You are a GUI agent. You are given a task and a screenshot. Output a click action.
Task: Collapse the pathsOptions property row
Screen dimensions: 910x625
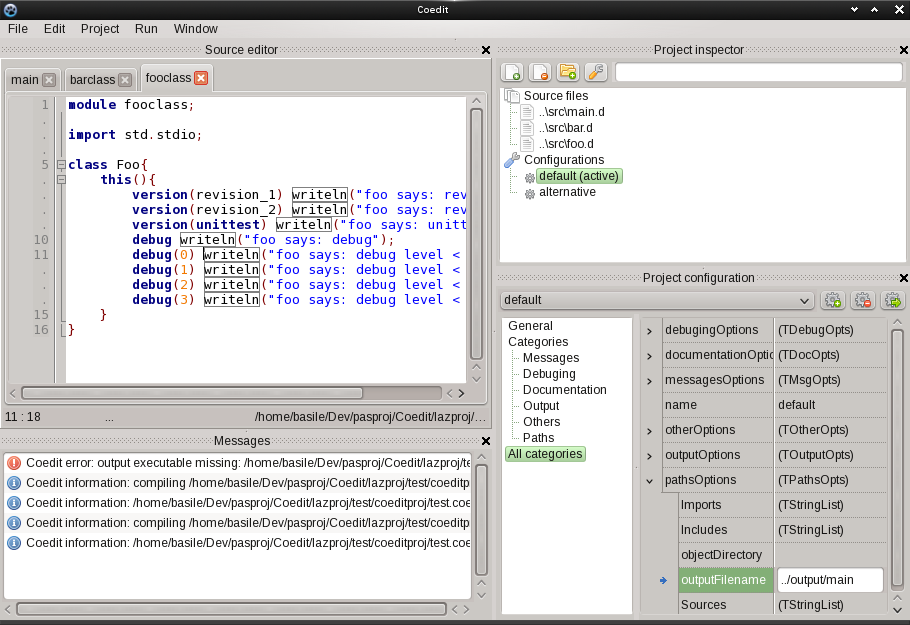click(650, 480)
